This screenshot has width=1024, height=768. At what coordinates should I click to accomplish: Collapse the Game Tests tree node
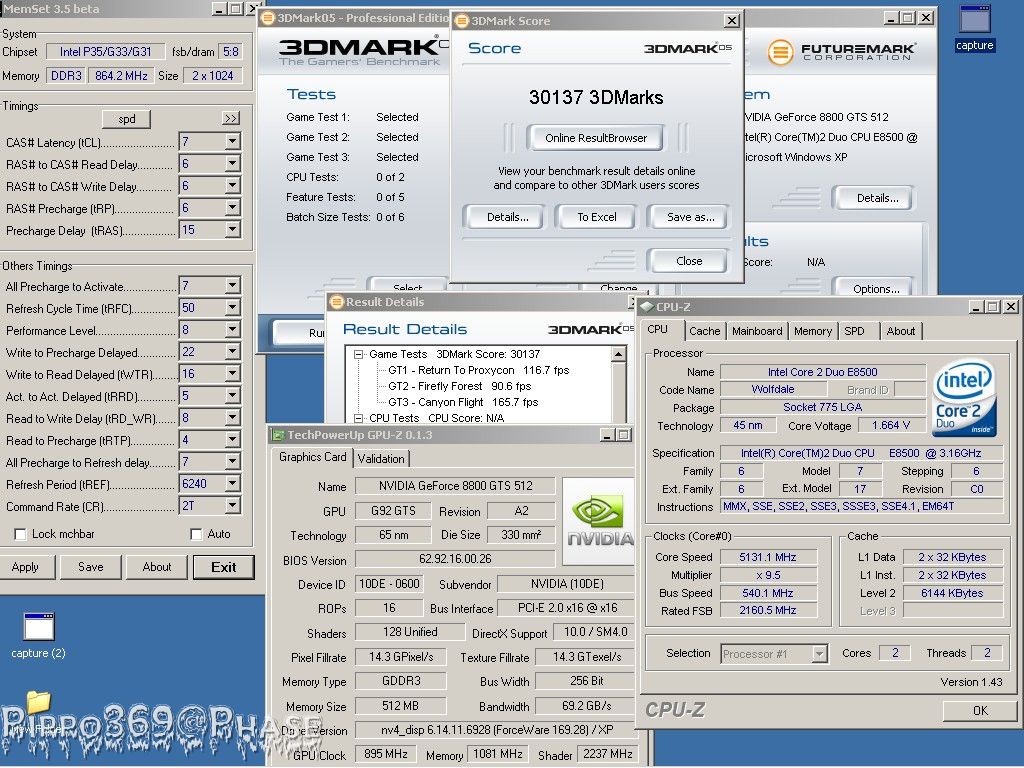(358, 354)
